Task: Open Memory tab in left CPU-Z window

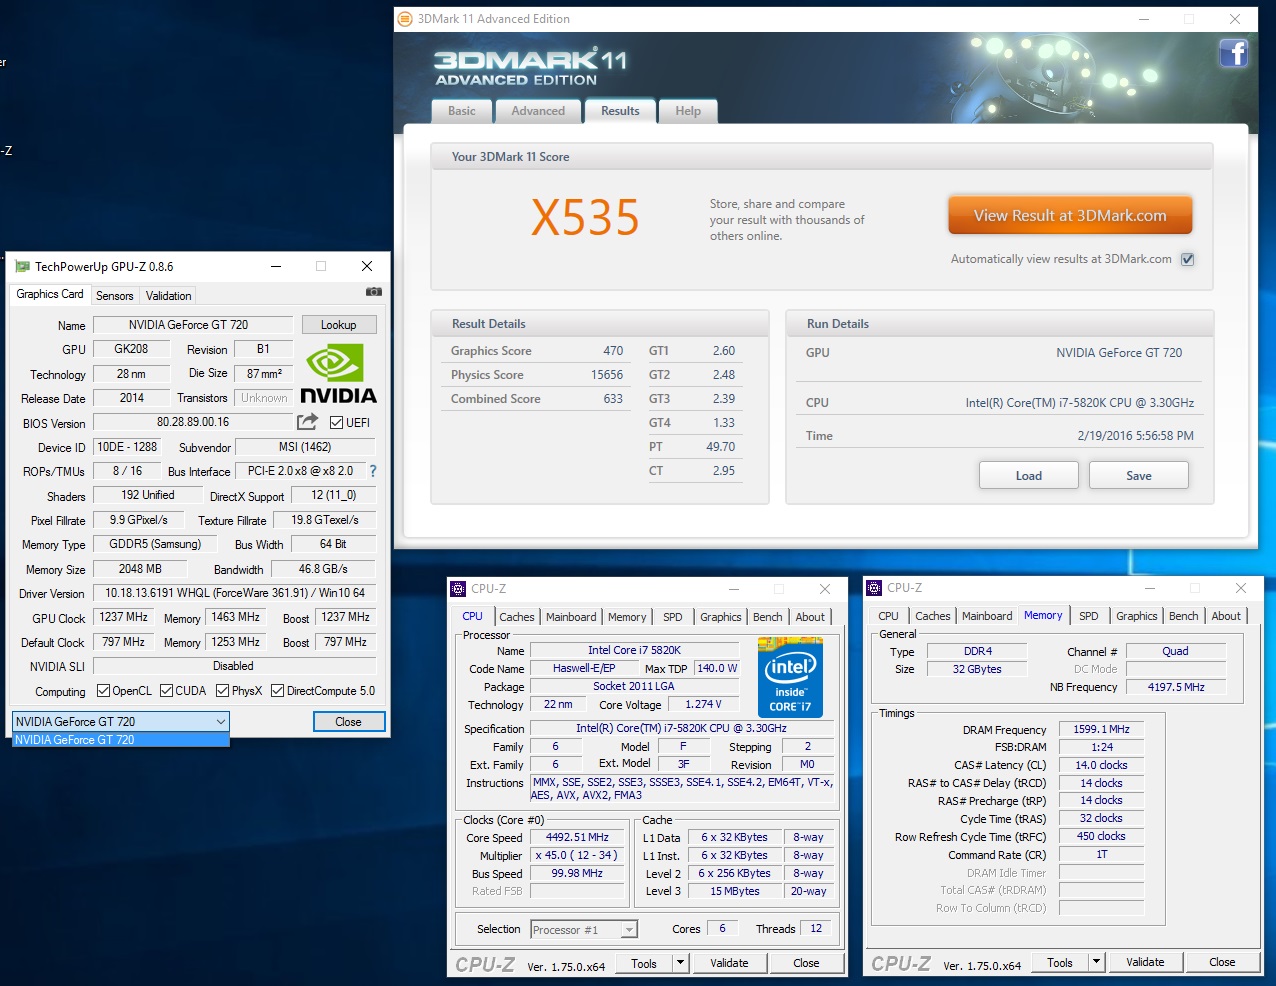Action: point(627,617)
